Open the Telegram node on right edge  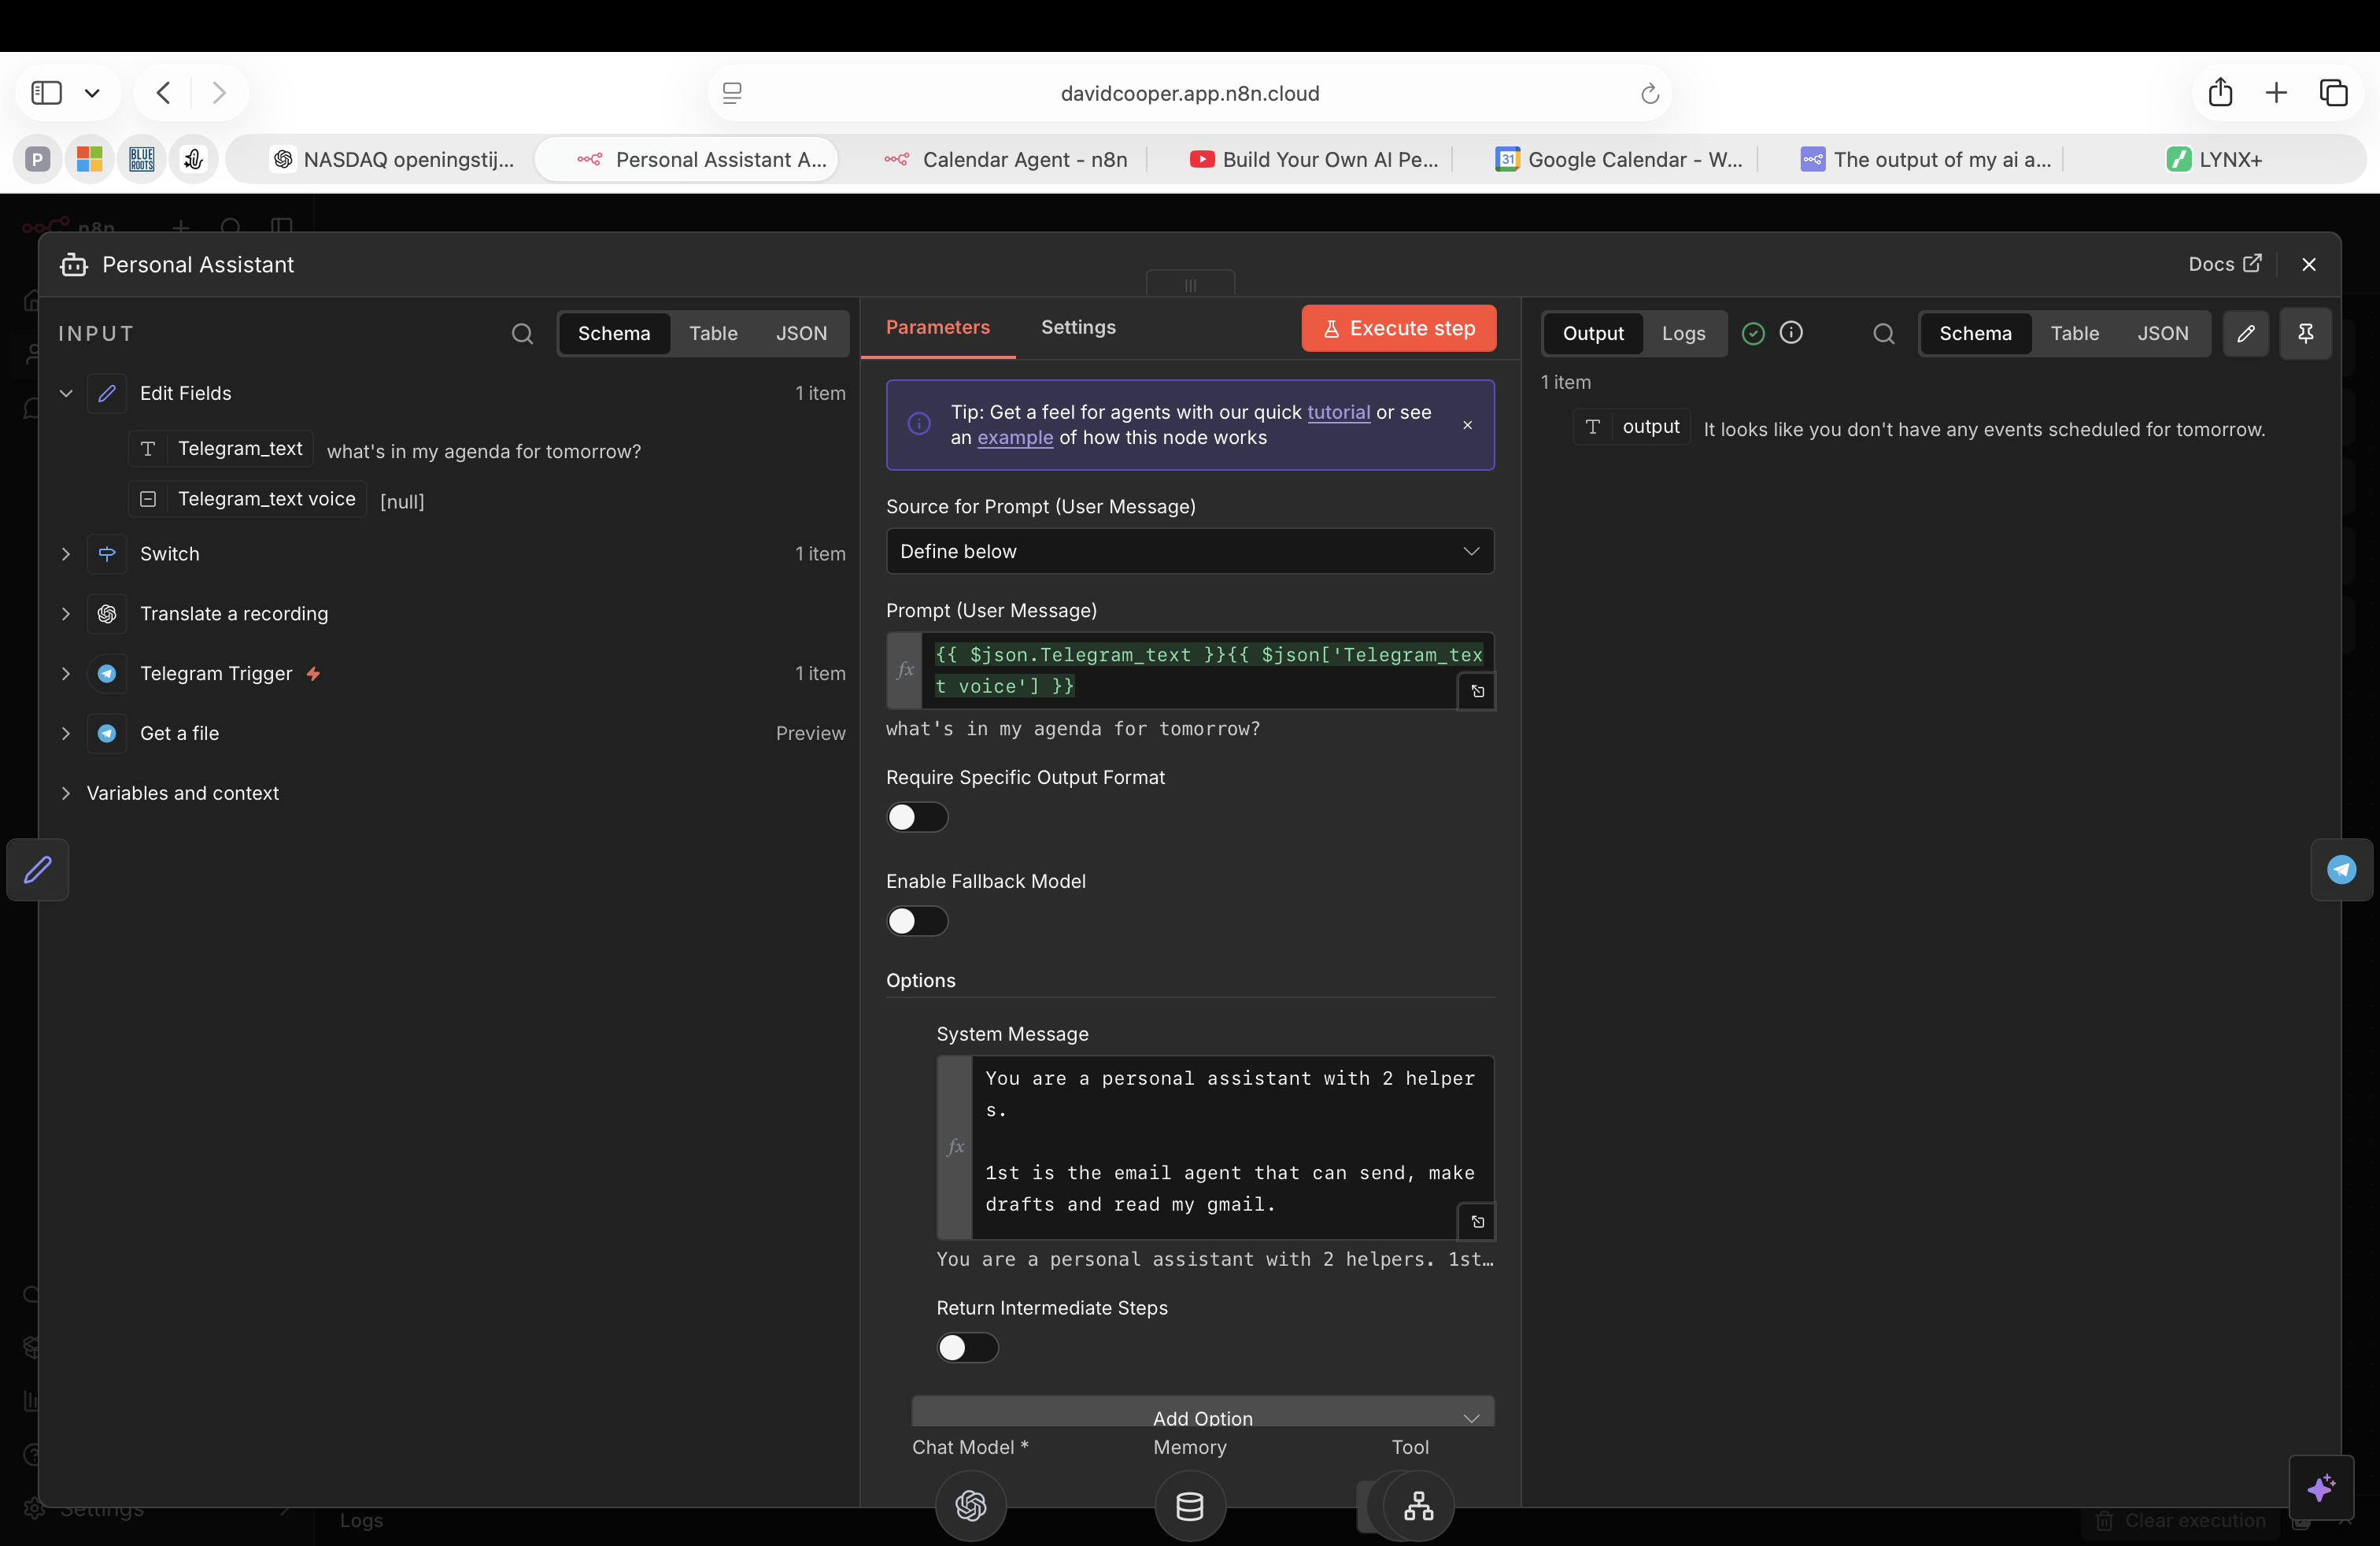2341,869
